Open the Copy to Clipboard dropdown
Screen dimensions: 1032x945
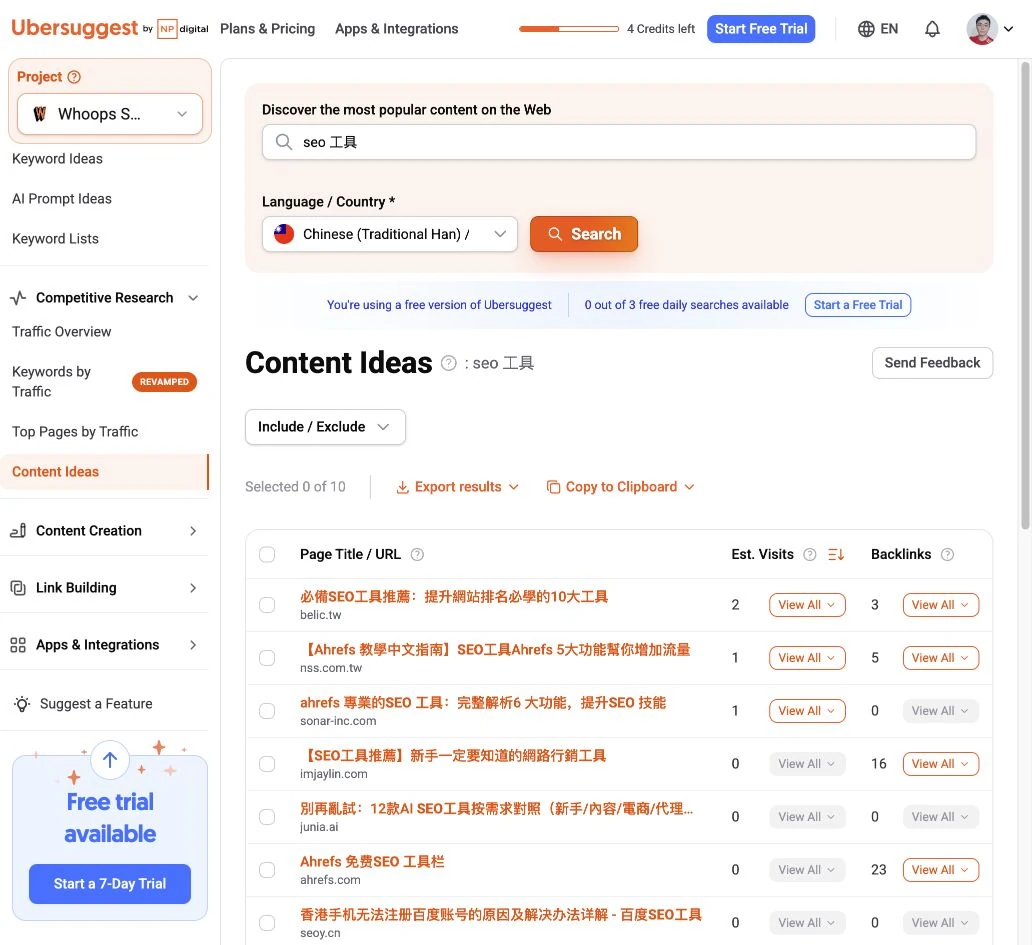tap(621, 487)
